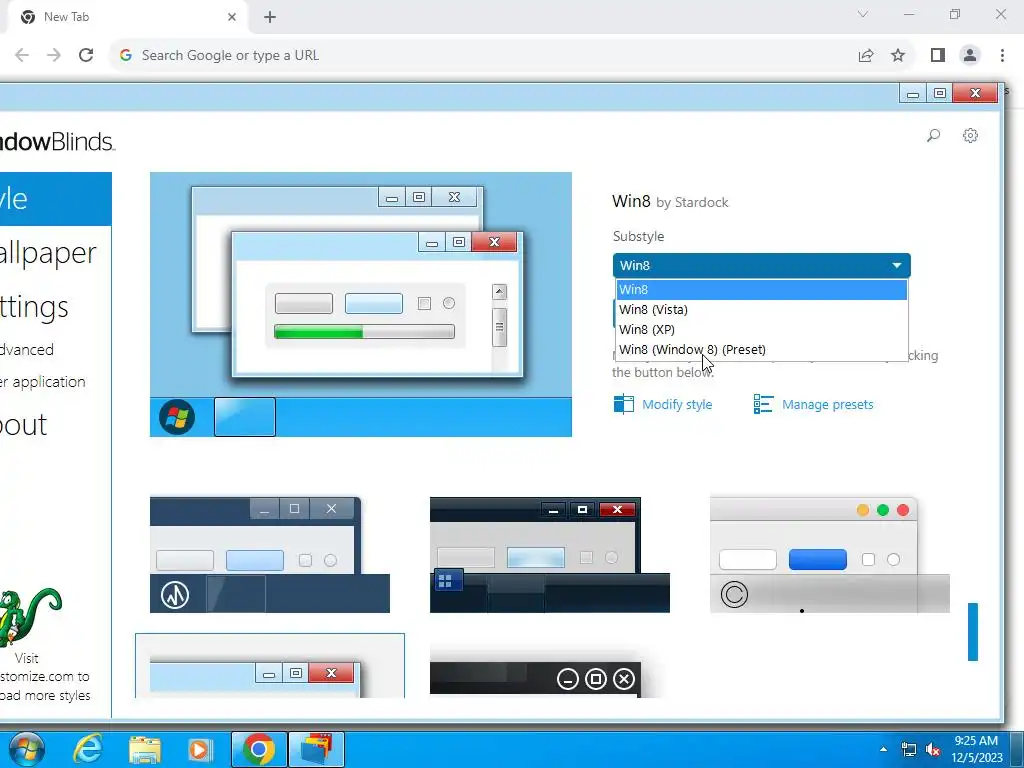Click Chrome's reload page icon
1024x768 pixels.
coord(86,55)
